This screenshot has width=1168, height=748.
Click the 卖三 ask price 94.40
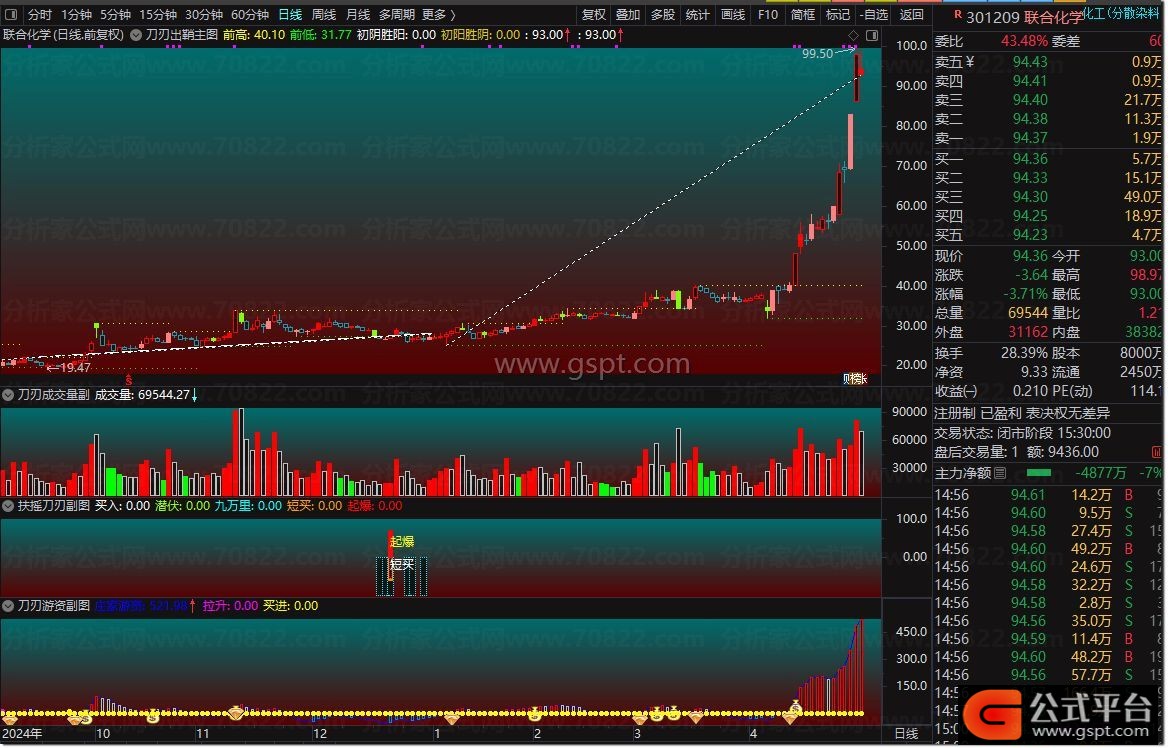pos(1029,100)
